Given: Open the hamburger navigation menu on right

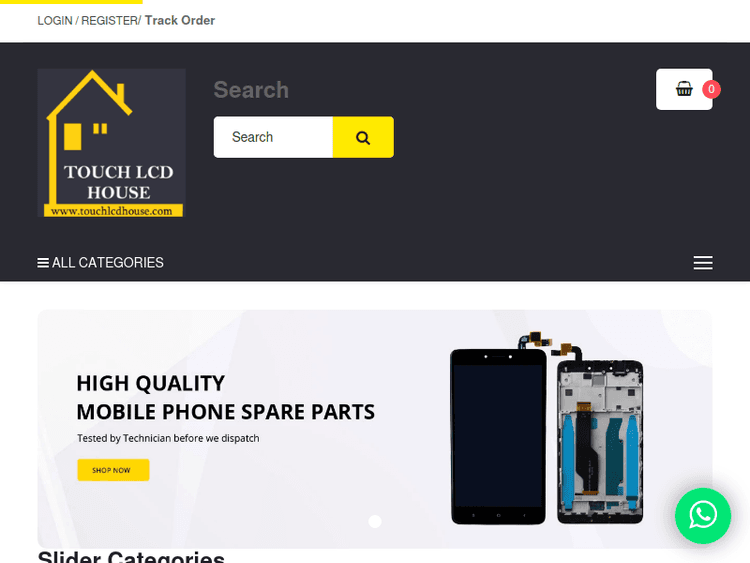Looking at the screenshot, I should 703,263.
